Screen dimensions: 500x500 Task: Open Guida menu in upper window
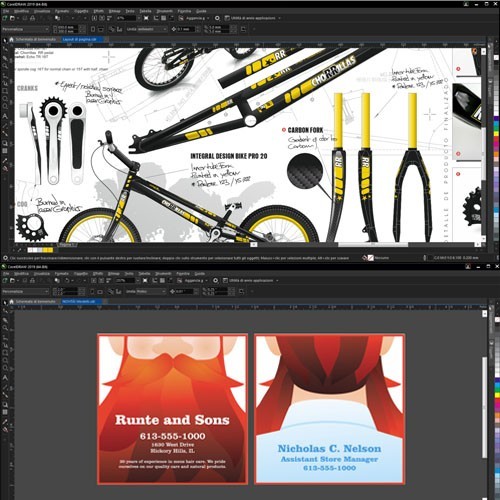[201, 11]
